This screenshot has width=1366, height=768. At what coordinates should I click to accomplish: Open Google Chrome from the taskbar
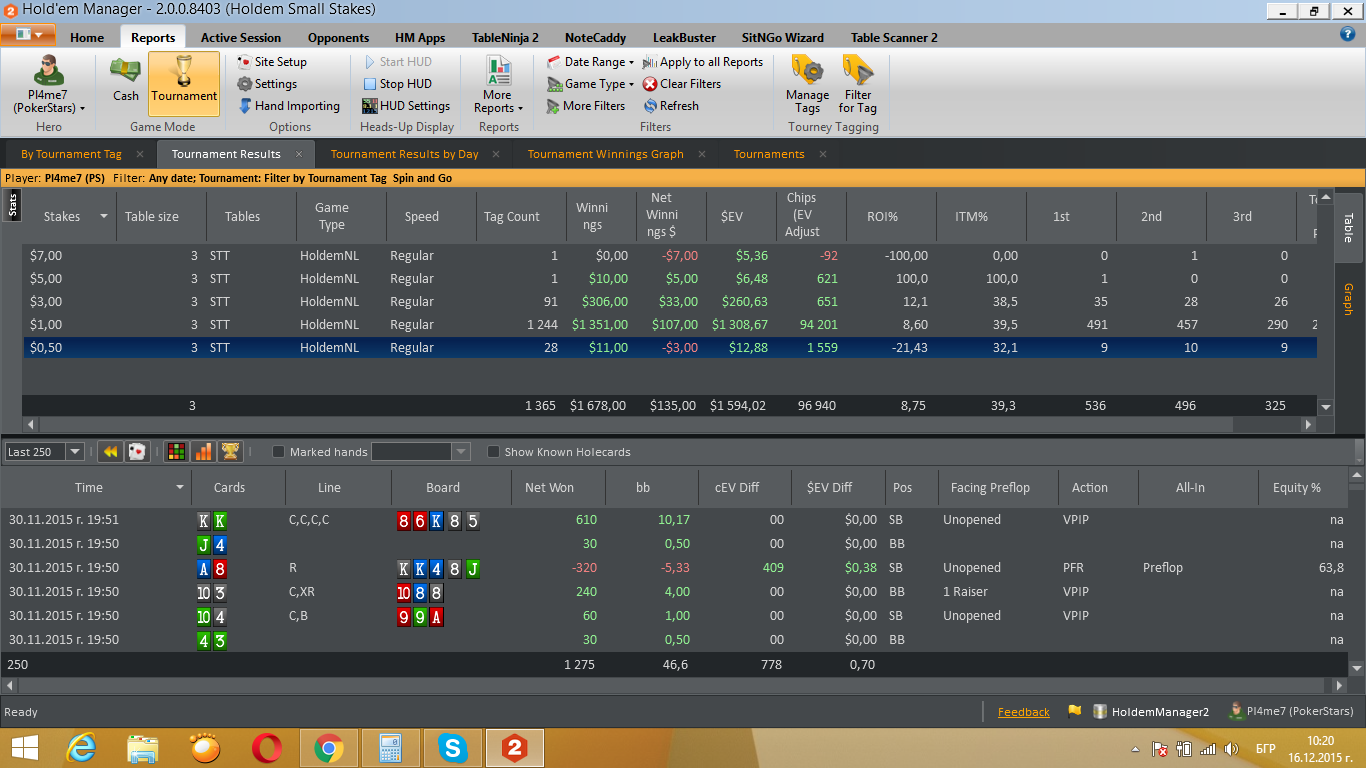point(329,747)
